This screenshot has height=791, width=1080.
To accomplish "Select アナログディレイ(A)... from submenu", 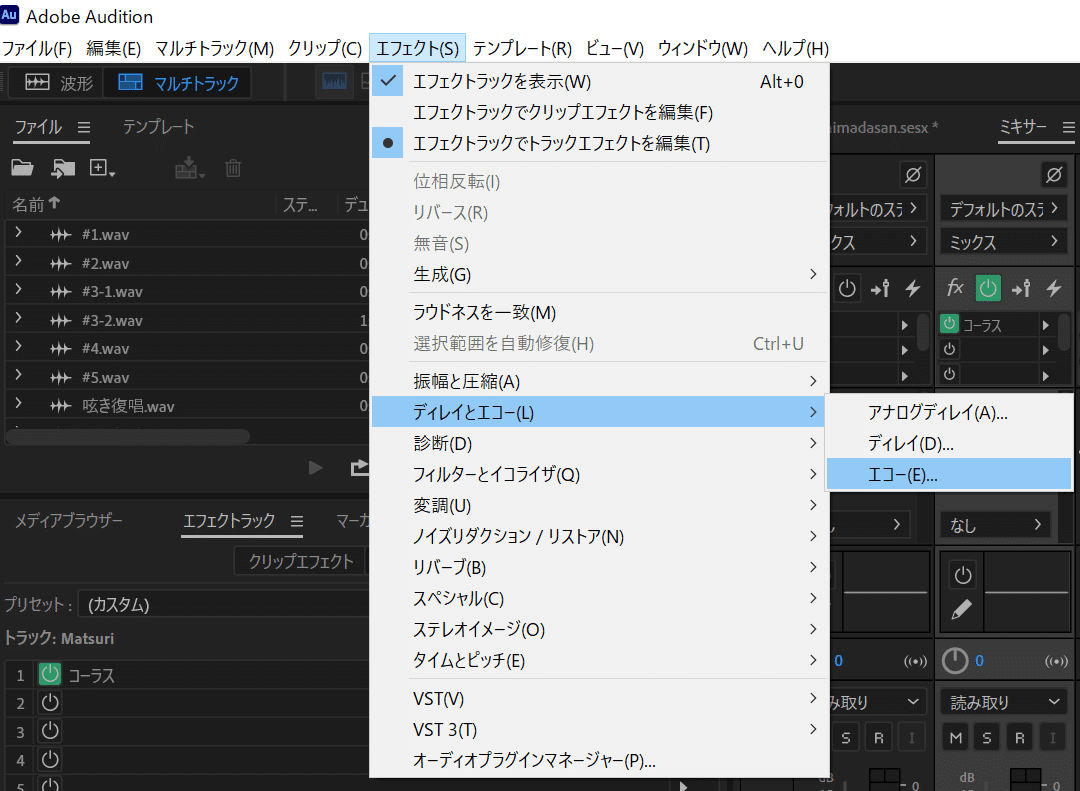I will pos(949,412).
